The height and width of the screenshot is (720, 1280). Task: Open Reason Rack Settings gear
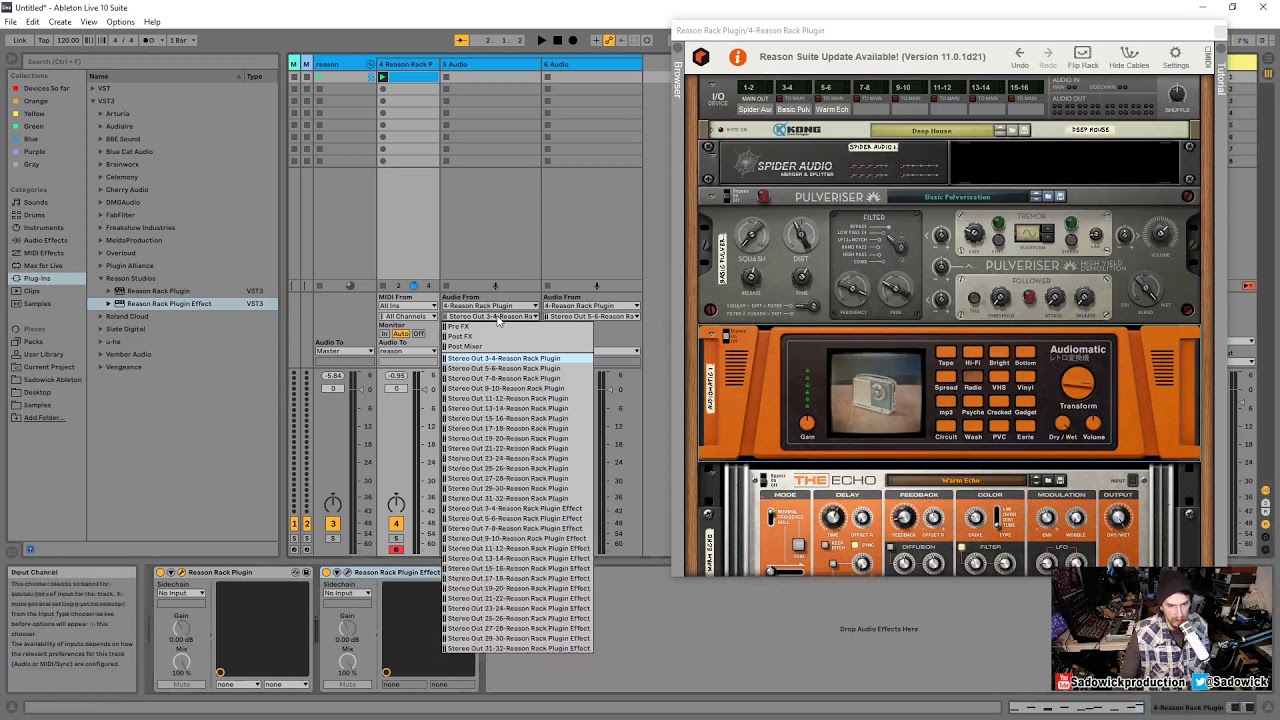pyautogui.click(x=1175, y=58)
